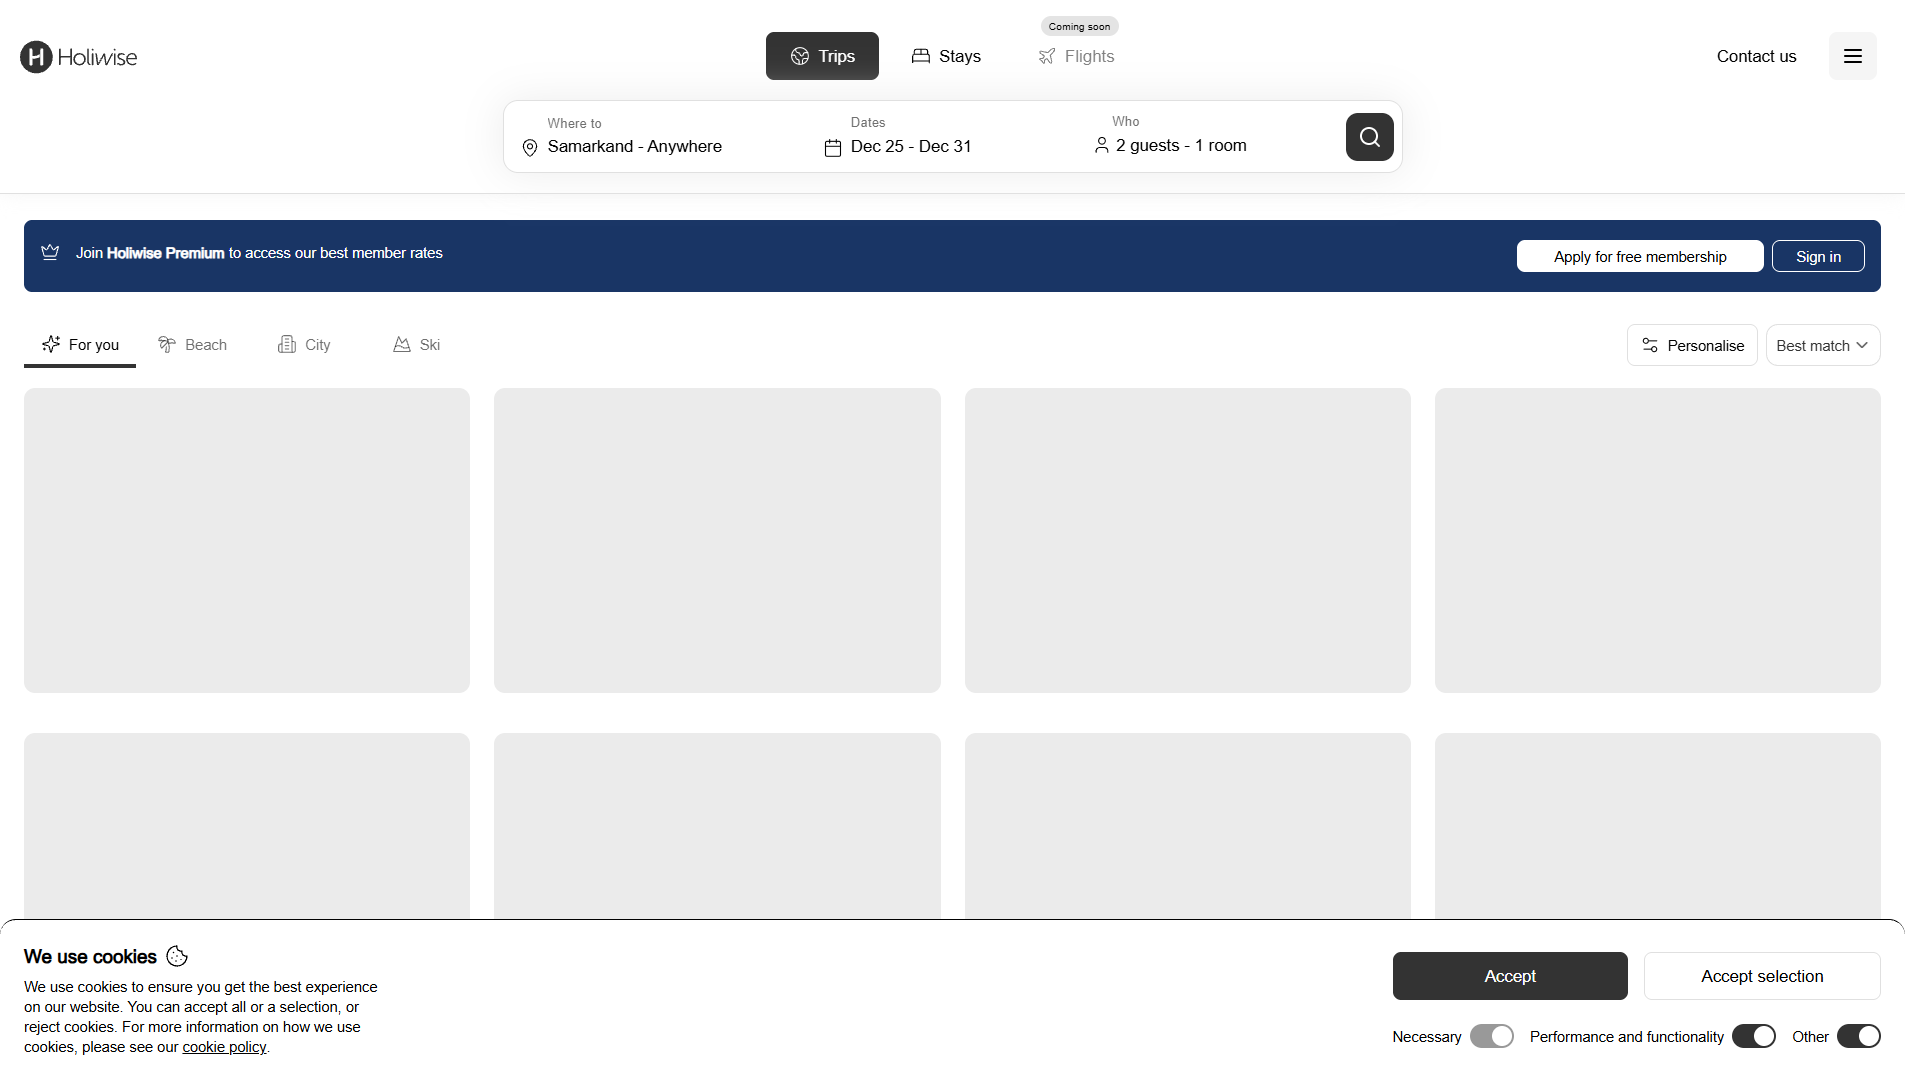Click the palm tree Beach icon
This screenshot has width=1920, height=1080.
click(167, 344)
